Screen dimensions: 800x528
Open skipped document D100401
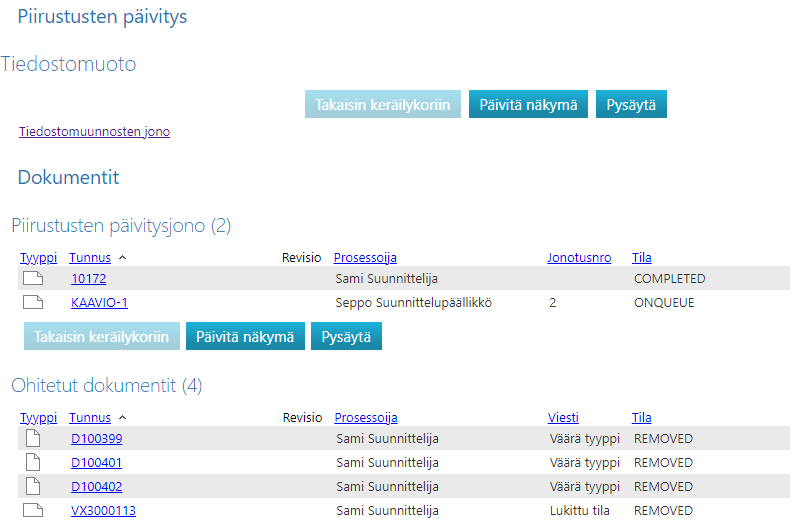click(x=96, y=463)
